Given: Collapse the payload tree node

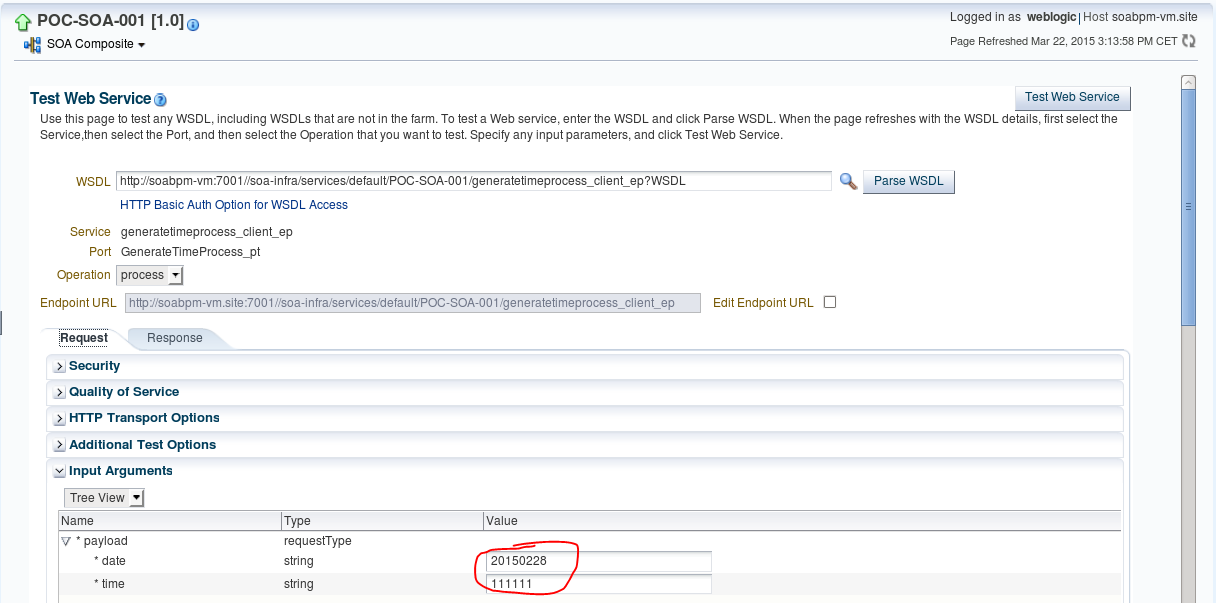Looking at the screenshot, I should (x=66, y=541).
